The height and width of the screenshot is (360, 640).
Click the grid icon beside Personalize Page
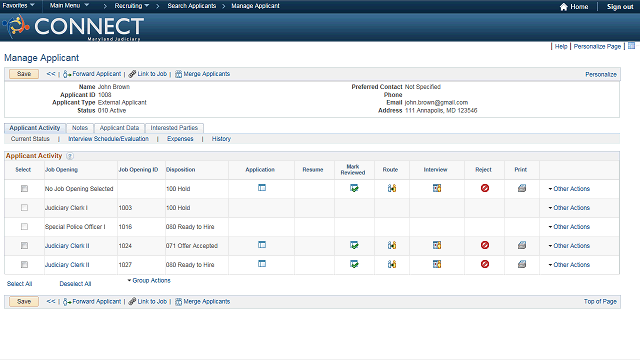click(x=631, y=46)
